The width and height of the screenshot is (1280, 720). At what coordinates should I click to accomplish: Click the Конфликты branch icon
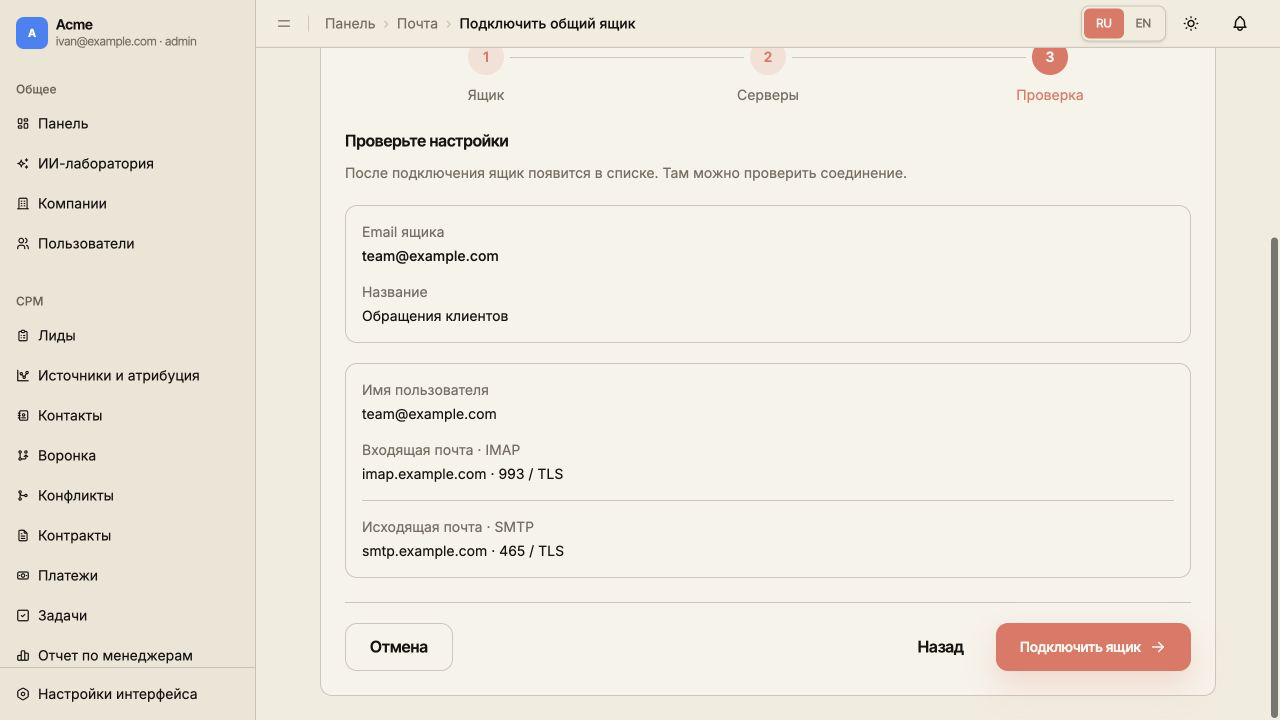point(23,496)
